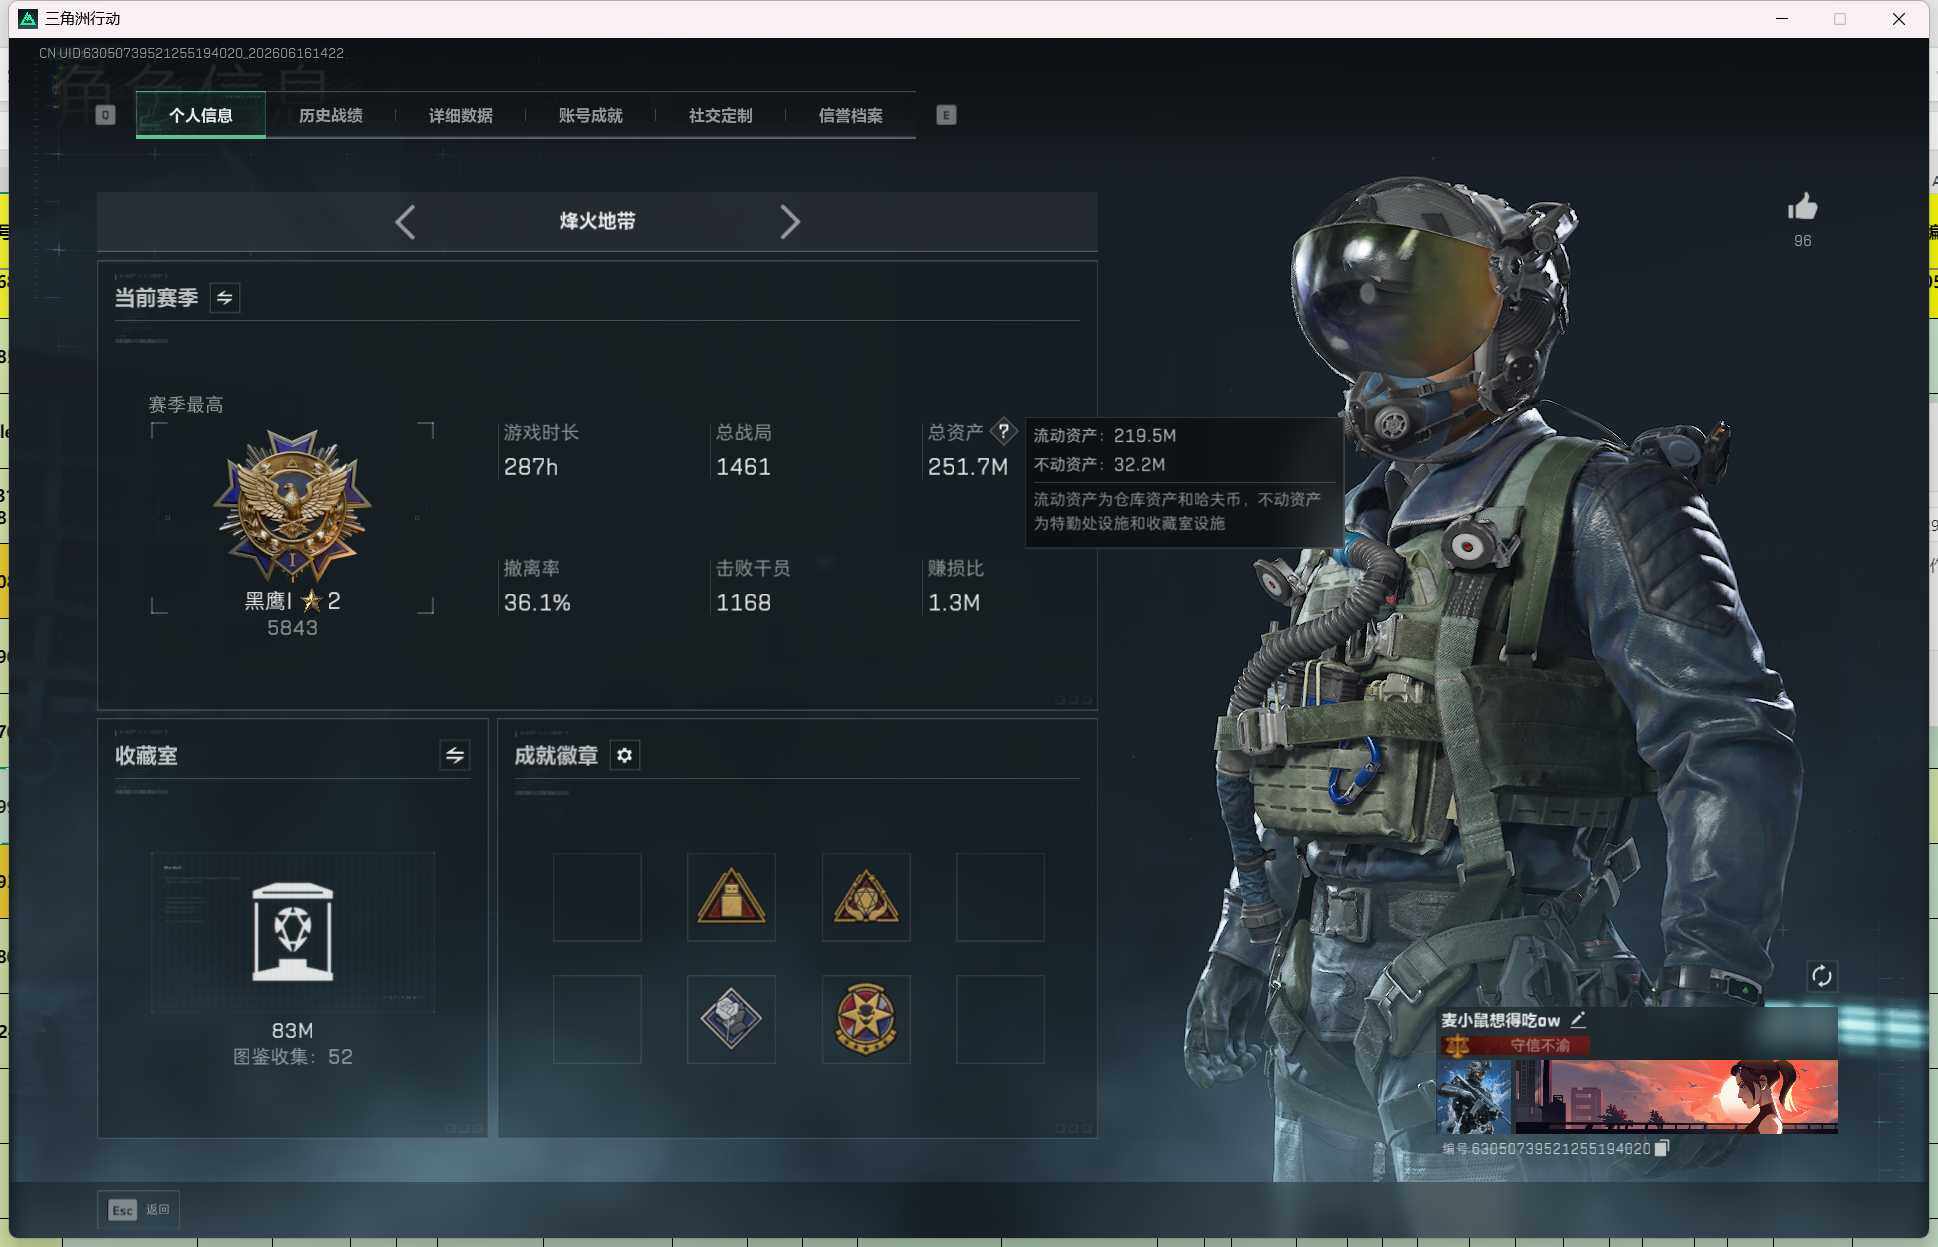Open 成就徽章 settings gear
Image resolution: width=1938 pixels, height=1247 pixels.
(x=625, y=755)
